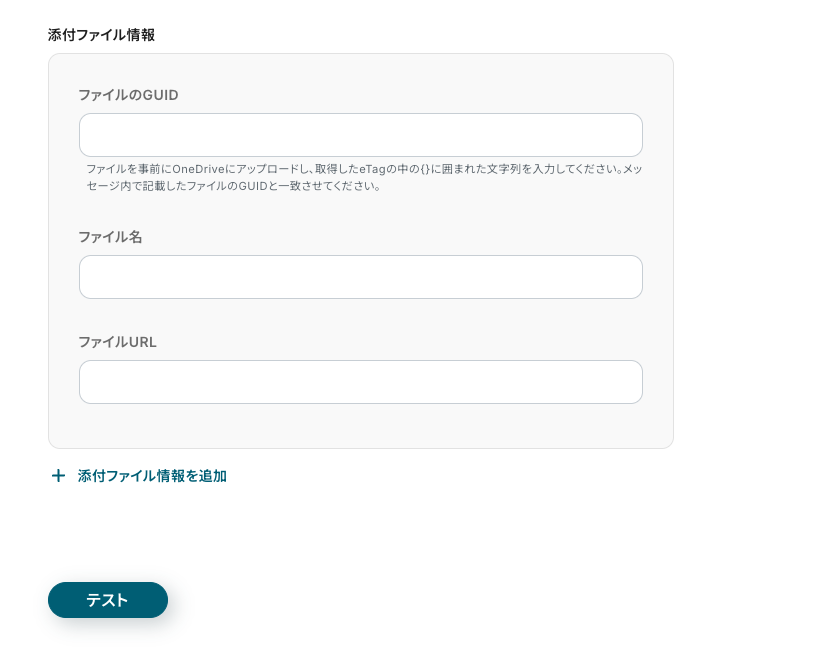Screen dimensions: 824x662
Task: Click the empty field below ファイルURL
Action: (360, 382)
